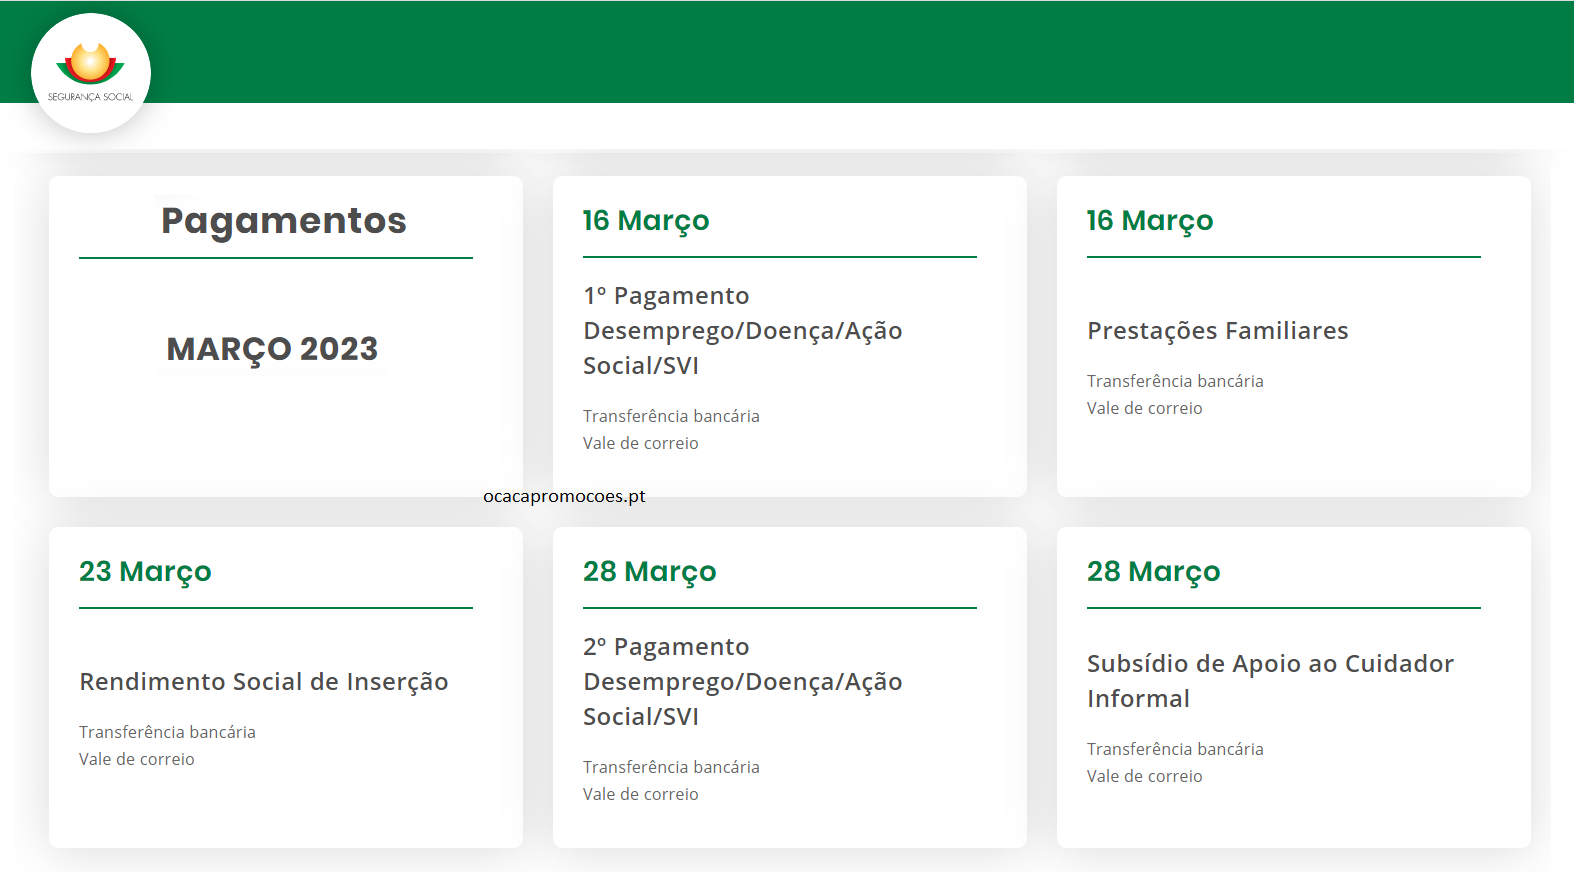1574x892 pixels.
Task: Click Transferência bancária under 1º Pagamento
Action: click(671, 416)
